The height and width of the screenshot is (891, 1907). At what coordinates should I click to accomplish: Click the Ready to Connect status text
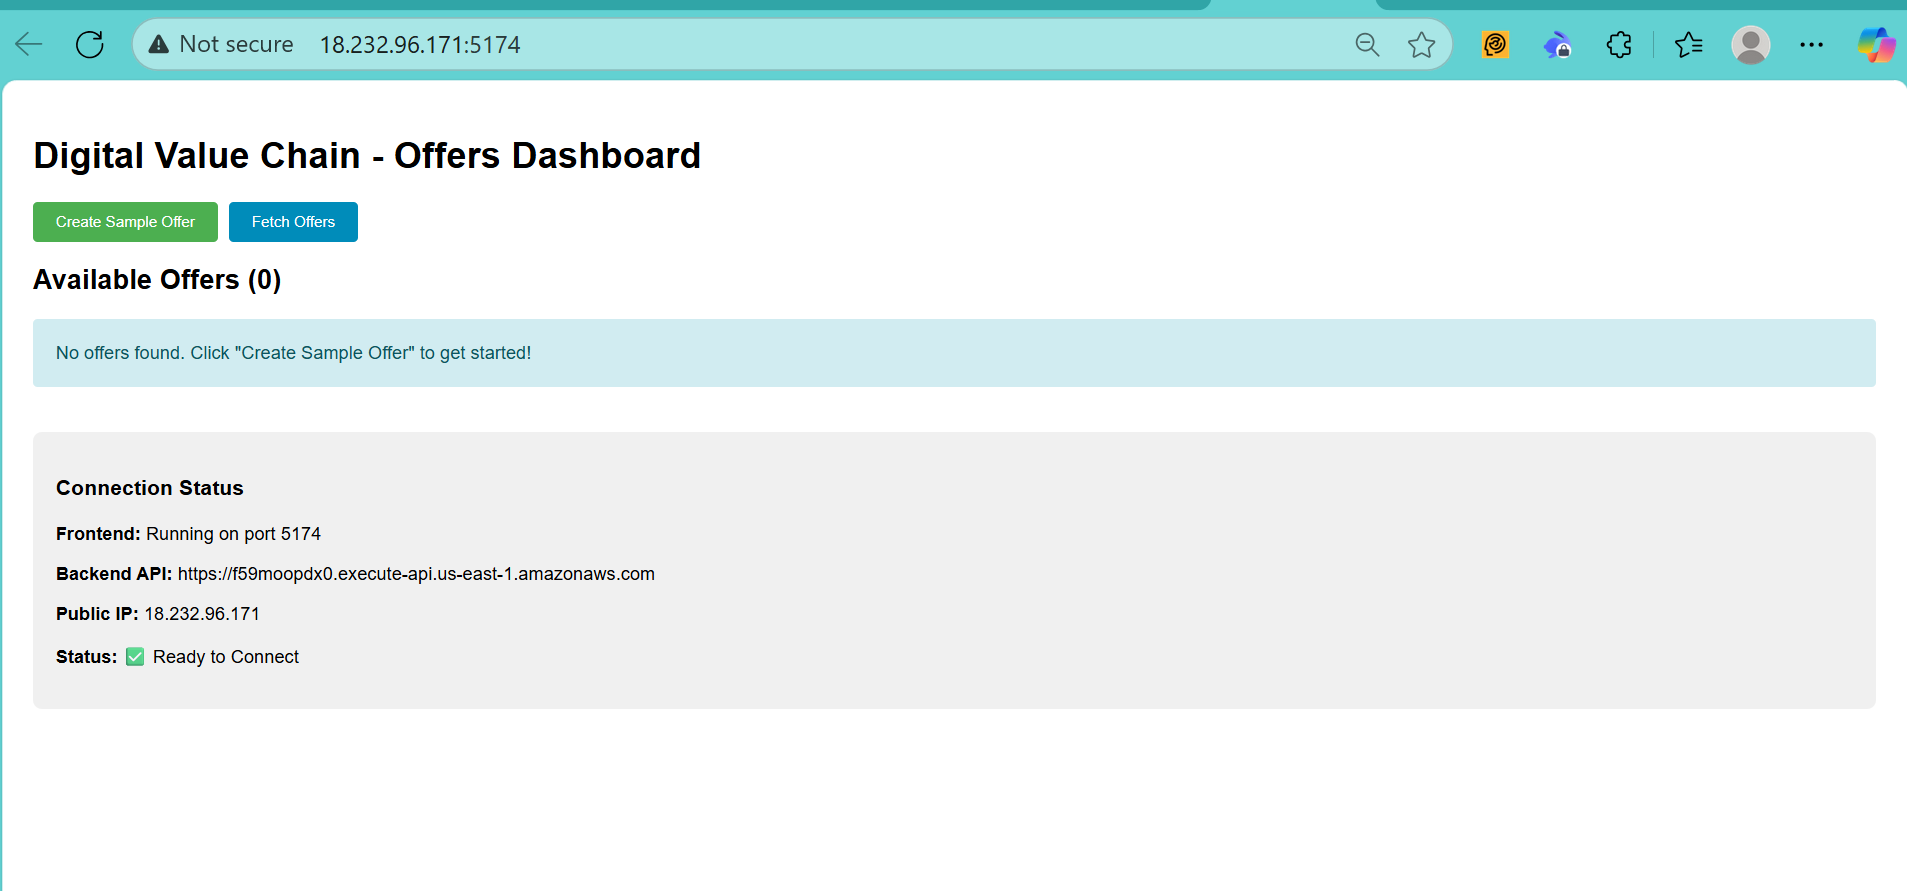click(x=226, y=657)
